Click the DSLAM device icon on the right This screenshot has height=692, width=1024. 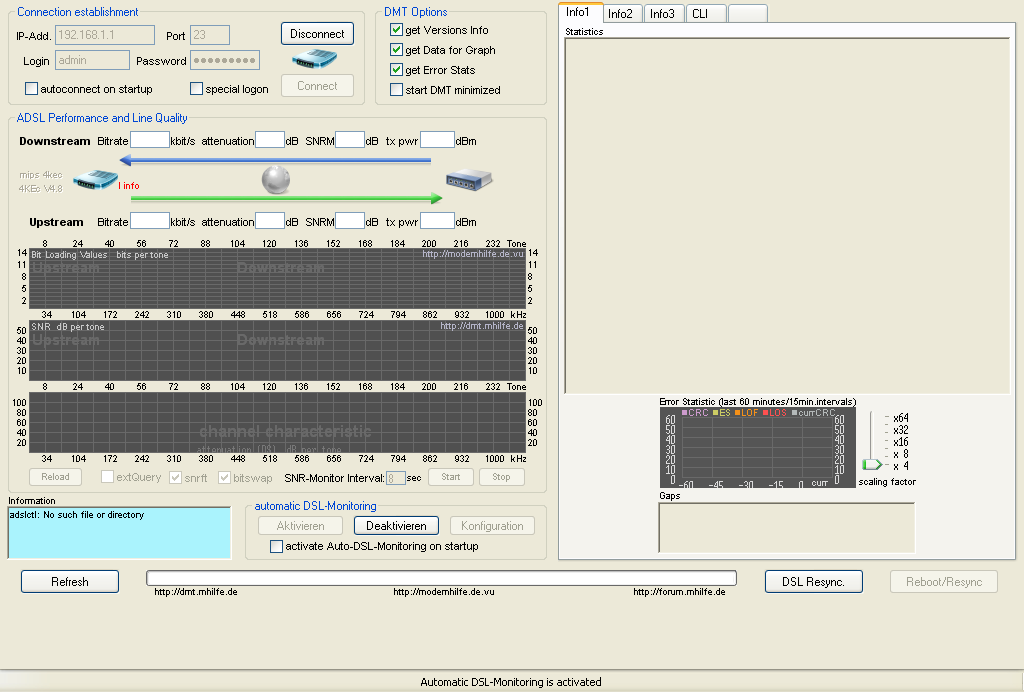(x=468, y=180)
